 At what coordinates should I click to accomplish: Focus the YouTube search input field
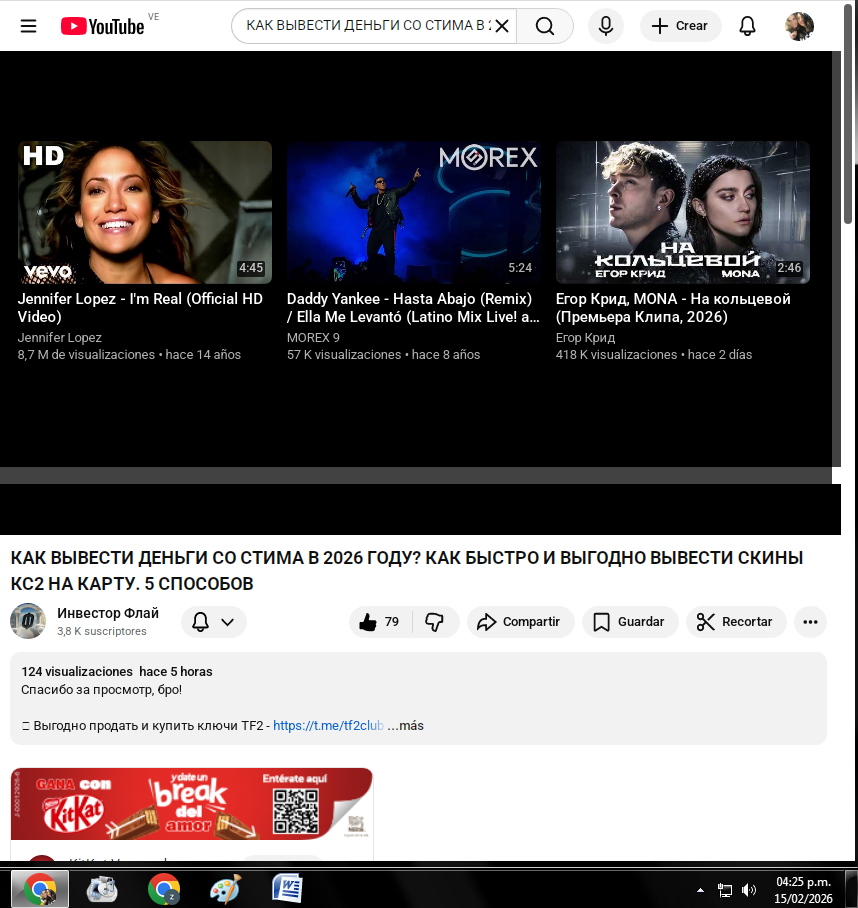pos(368,26)
